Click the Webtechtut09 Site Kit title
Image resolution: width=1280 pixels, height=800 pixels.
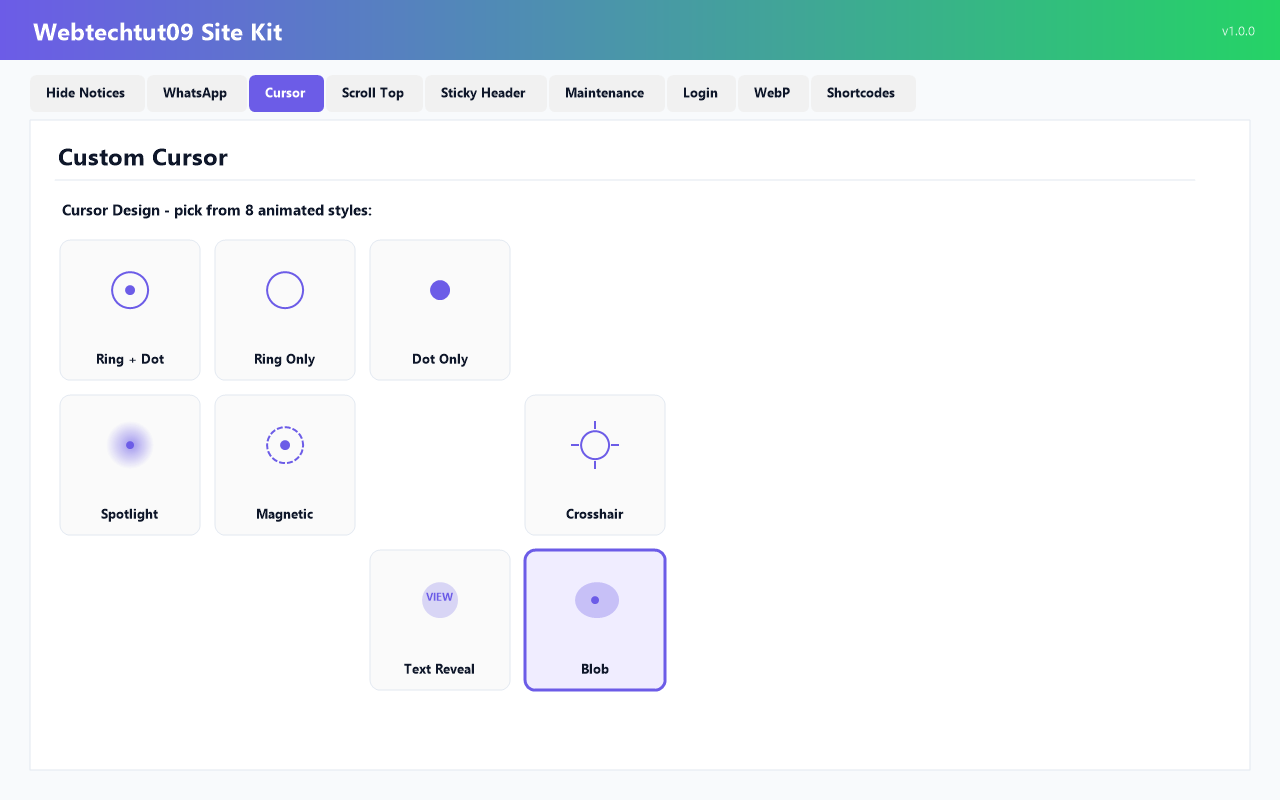click(158, 32)
